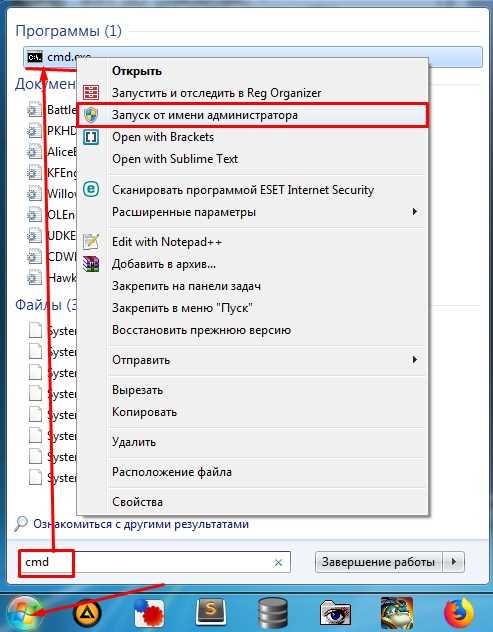Expand Расширенные параметры submenu arrow

point(414,212)
